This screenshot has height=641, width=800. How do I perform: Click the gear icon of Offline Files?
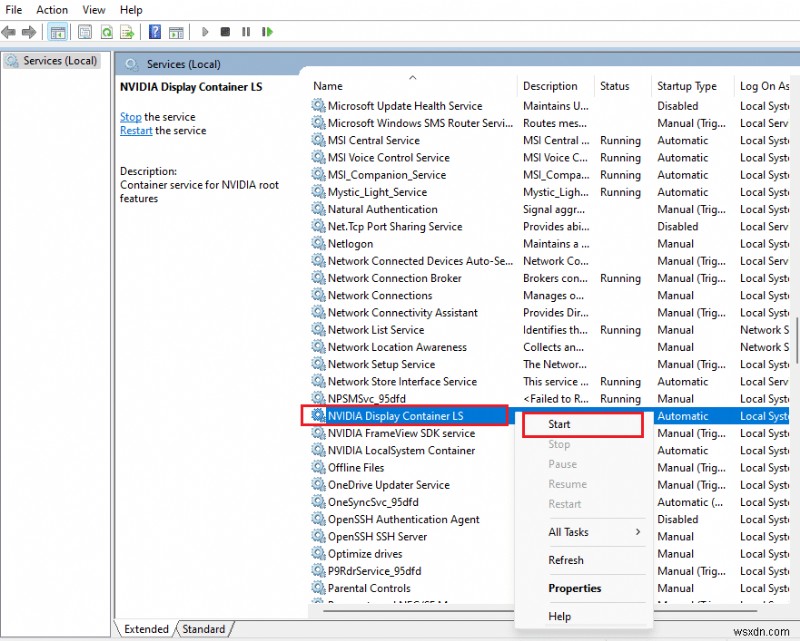(318, 467)
